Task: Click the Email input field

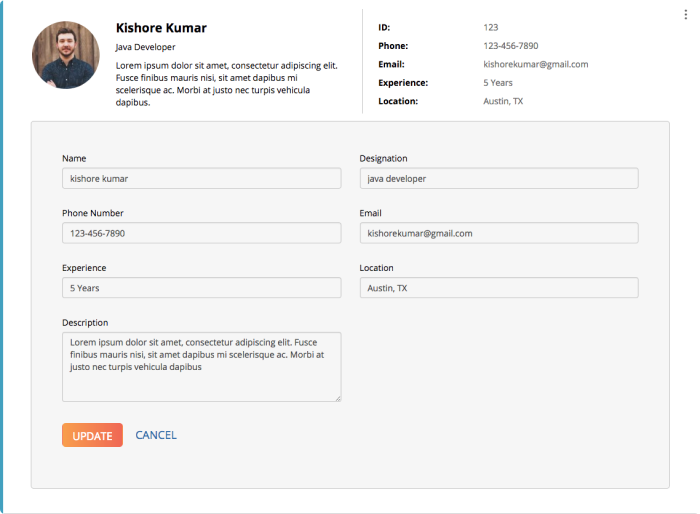Action: (499, 233)
